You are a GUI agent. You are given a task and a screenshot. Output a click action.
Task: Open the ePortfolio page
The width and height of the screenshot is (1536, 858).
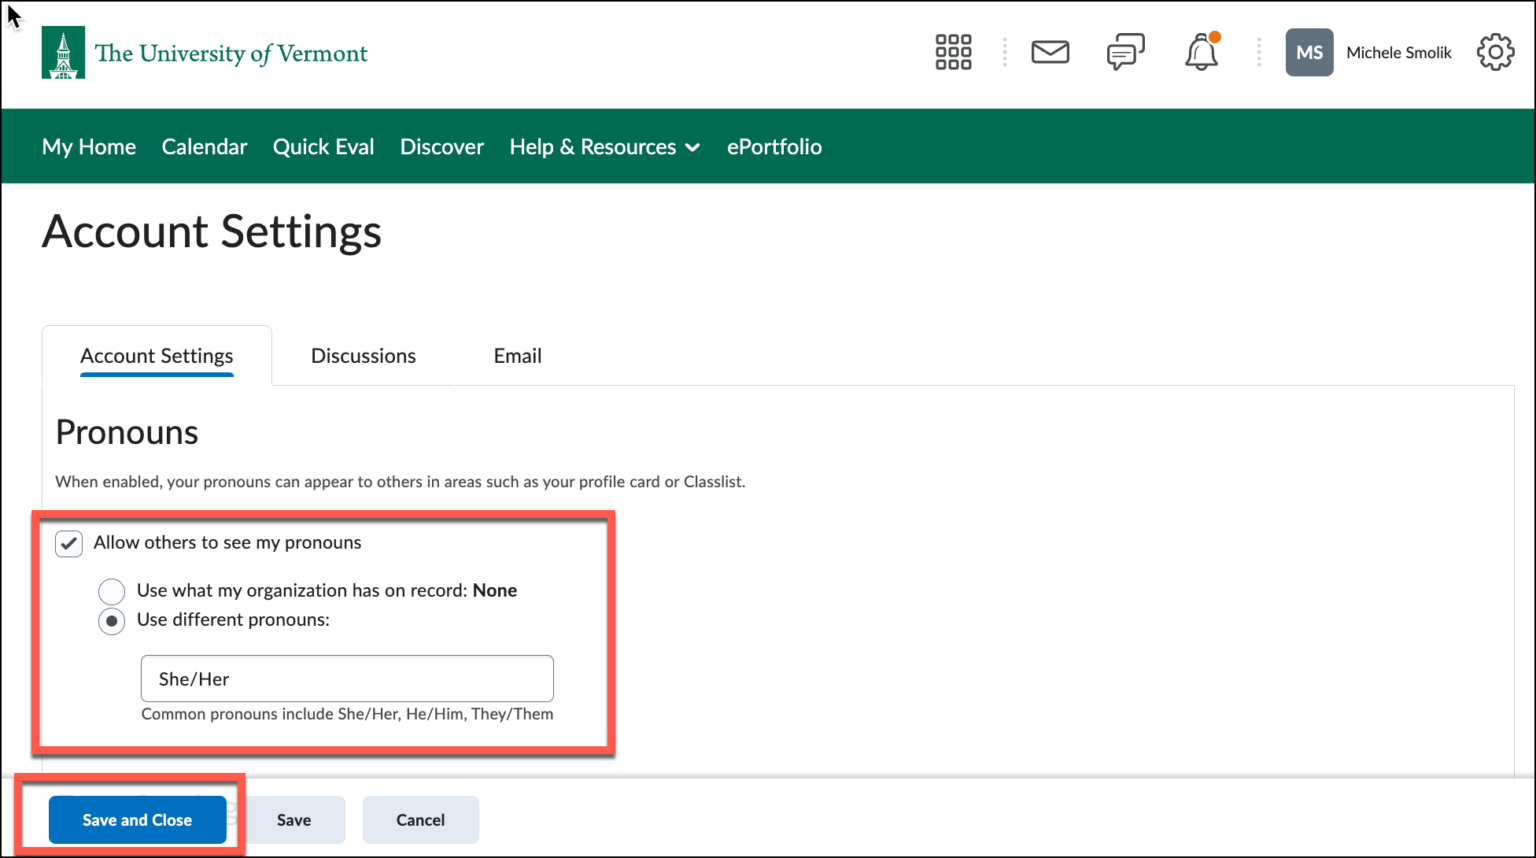[x=774, y=146]
